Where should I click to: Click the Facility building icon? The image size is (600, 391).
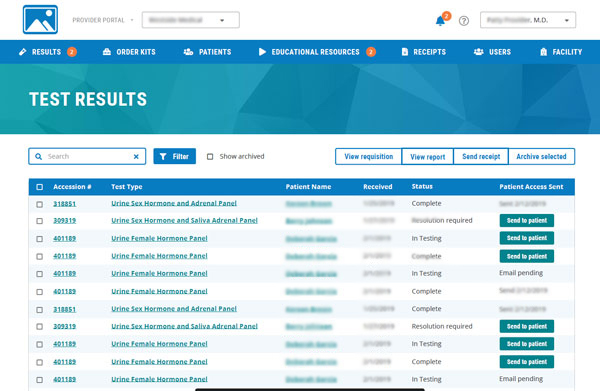click(543, 52)
